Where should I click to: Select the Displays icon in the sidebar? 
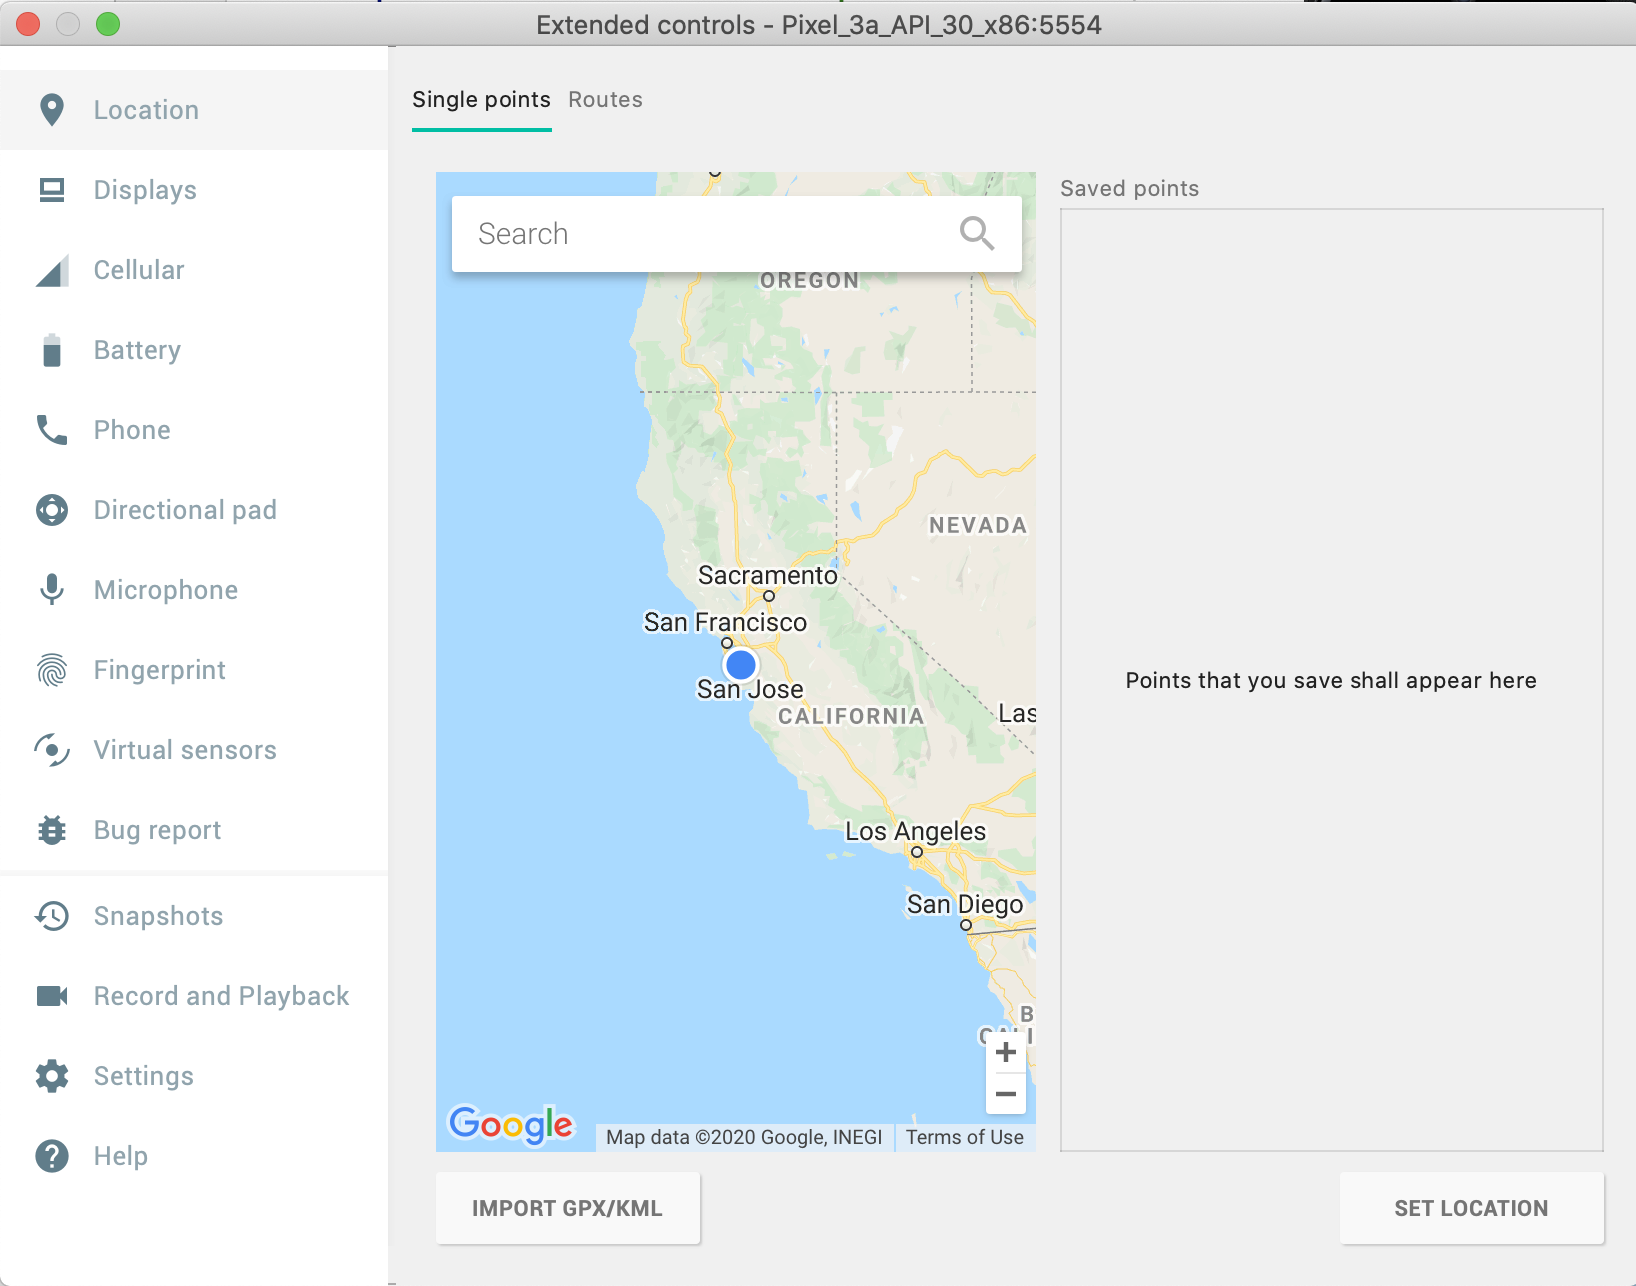pos(144,190)
